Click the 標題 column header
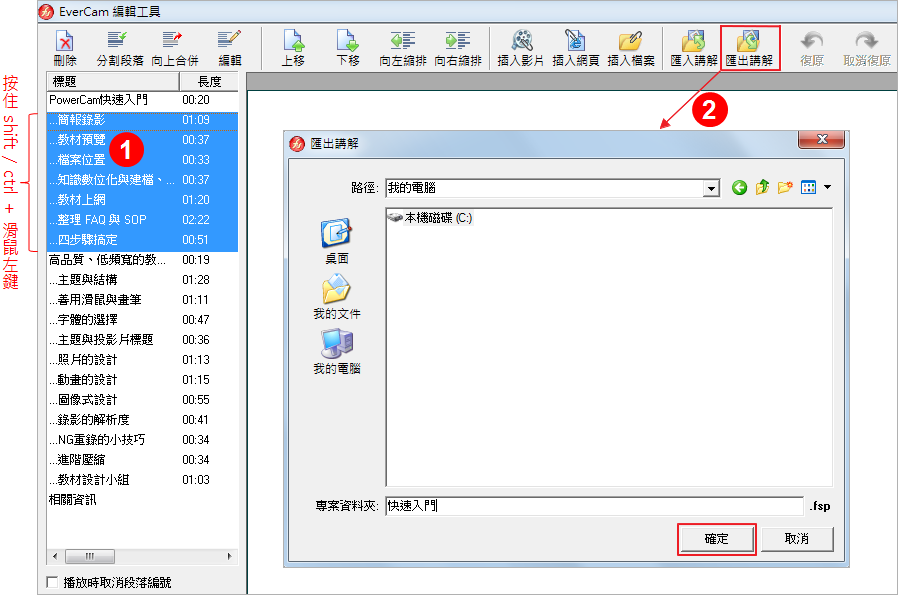 110,81
